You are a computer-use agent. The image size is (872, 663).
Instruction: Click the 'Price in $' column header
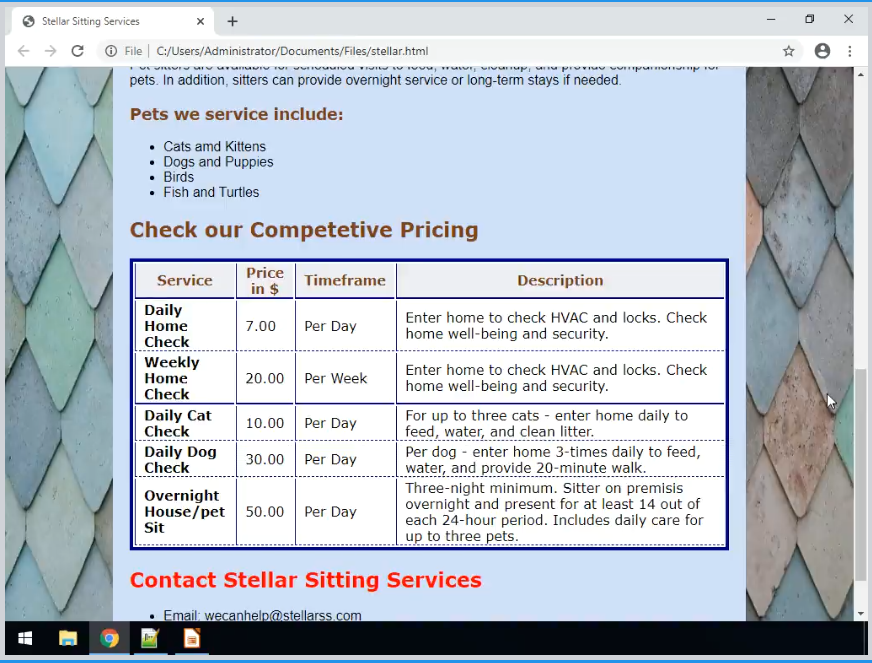(x=265, y=280)
